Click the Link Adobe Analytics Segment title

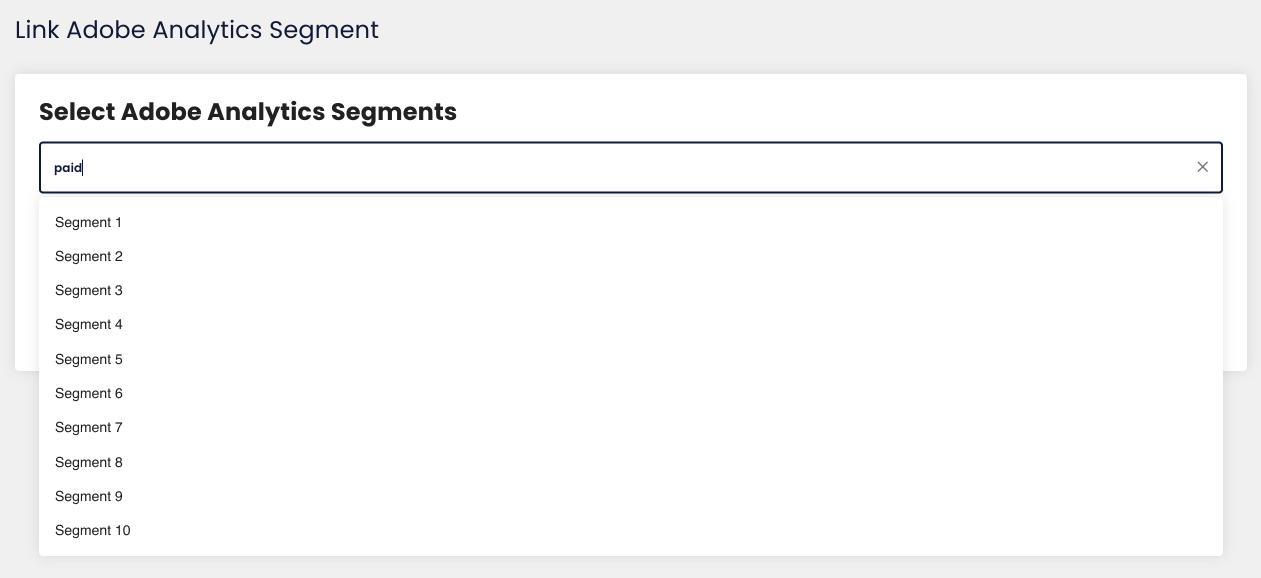click(196, 30)
